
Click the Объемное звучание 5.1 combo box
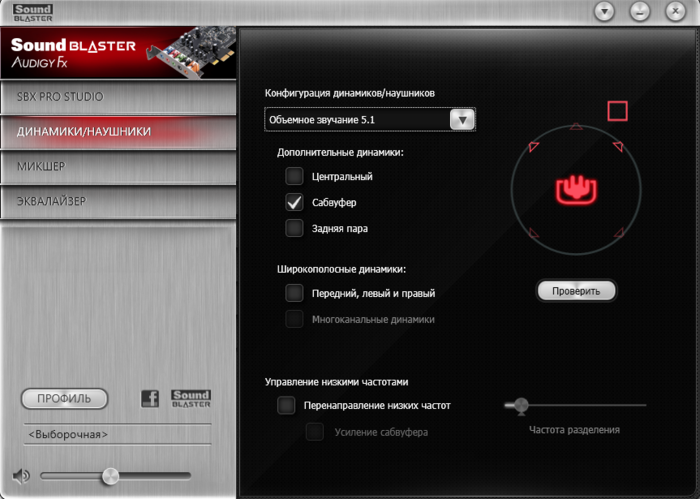370,120
